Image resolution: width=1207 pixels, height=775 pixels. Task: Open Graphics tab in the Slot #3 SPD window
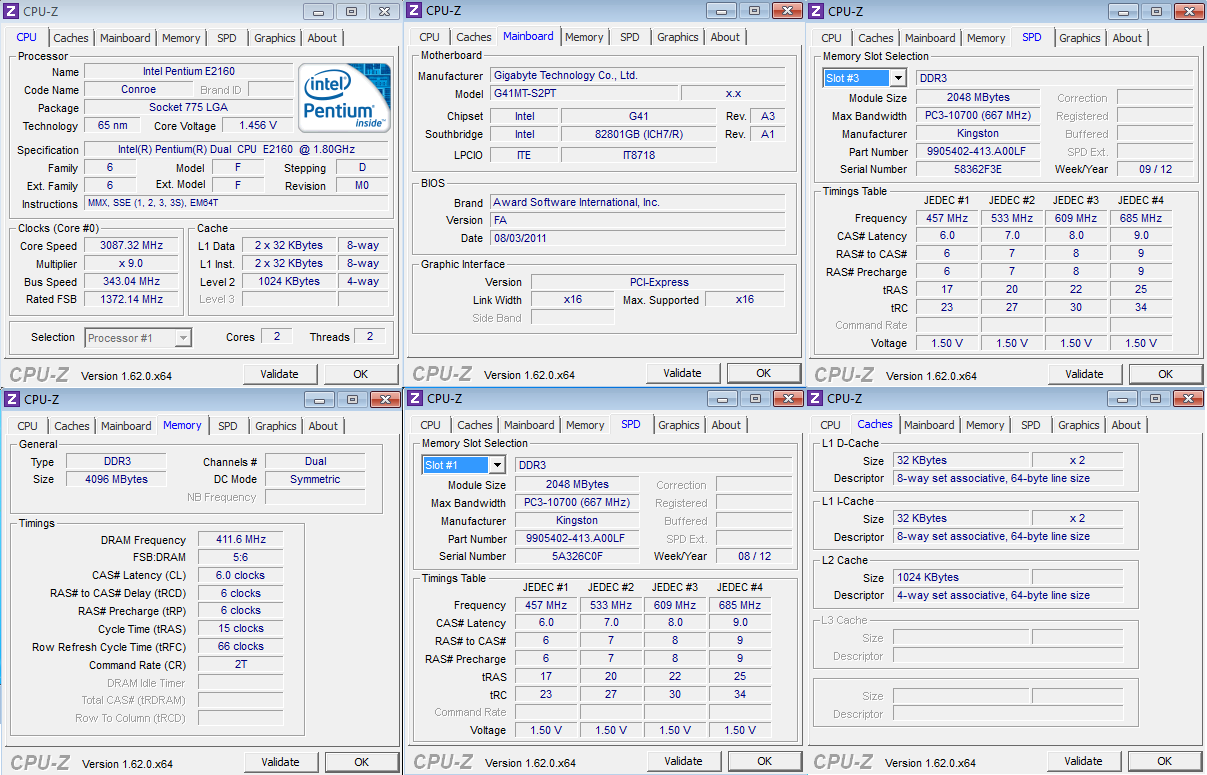tap(1080, 38)
